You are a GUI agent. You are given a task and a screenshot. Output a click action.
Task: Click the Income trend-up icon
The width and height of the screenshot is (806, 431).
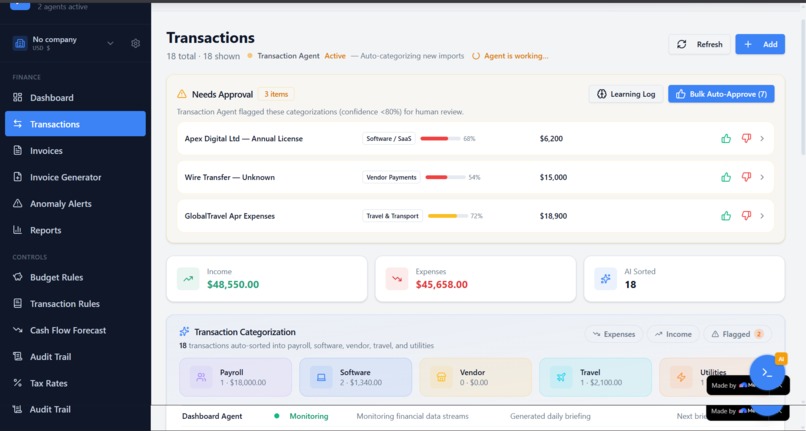[188, 279]
